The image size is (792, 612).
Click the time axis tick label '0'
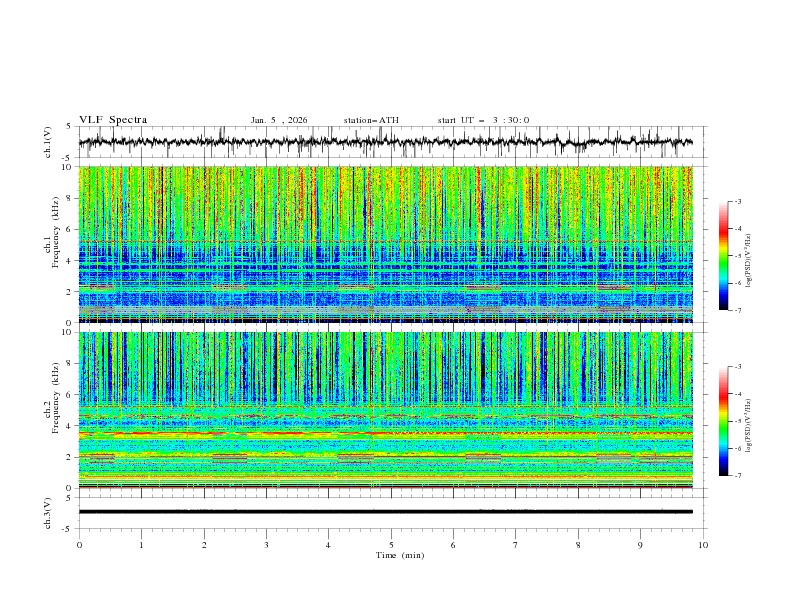pos(79,545)
